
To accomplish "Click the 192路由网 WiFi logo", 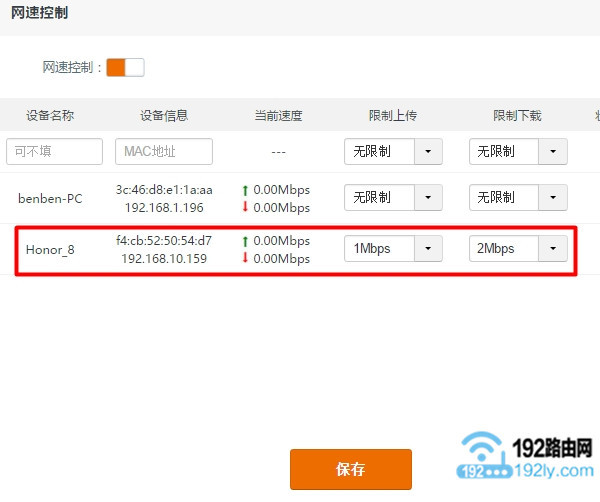I will [x=485, y=455].
